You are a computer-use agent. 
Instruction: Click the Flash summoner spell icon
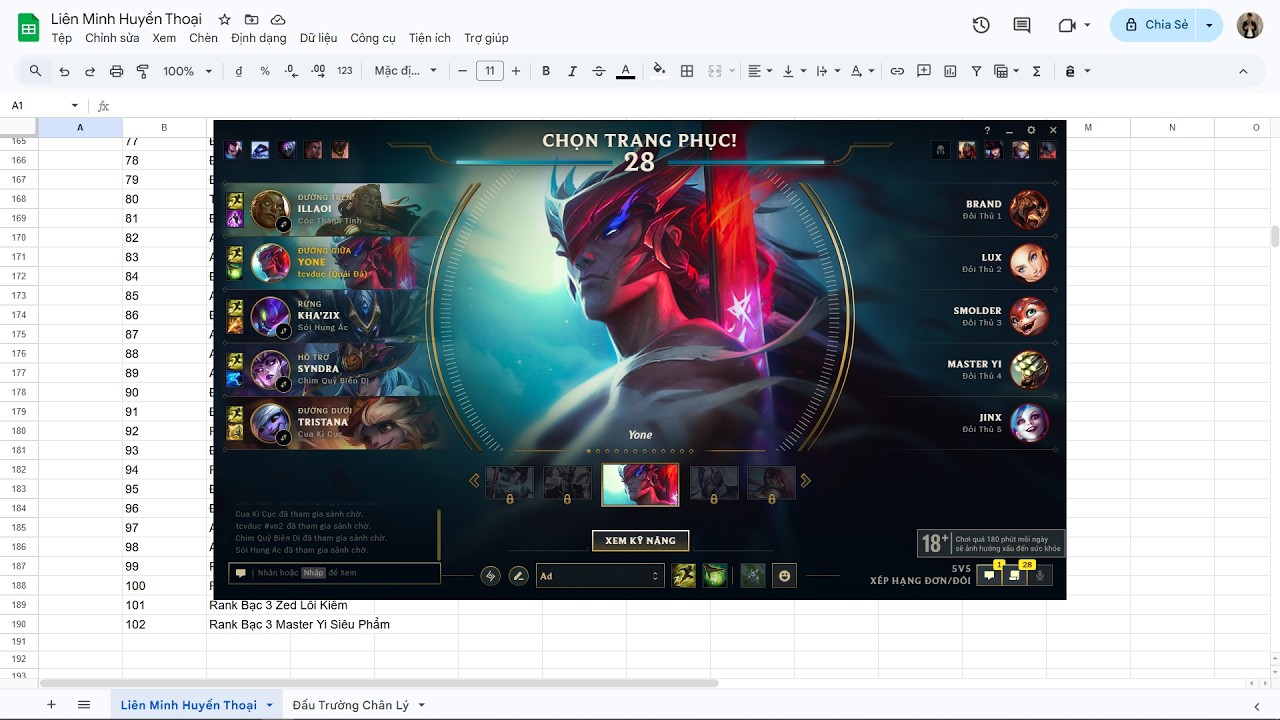tap(684, 576)
